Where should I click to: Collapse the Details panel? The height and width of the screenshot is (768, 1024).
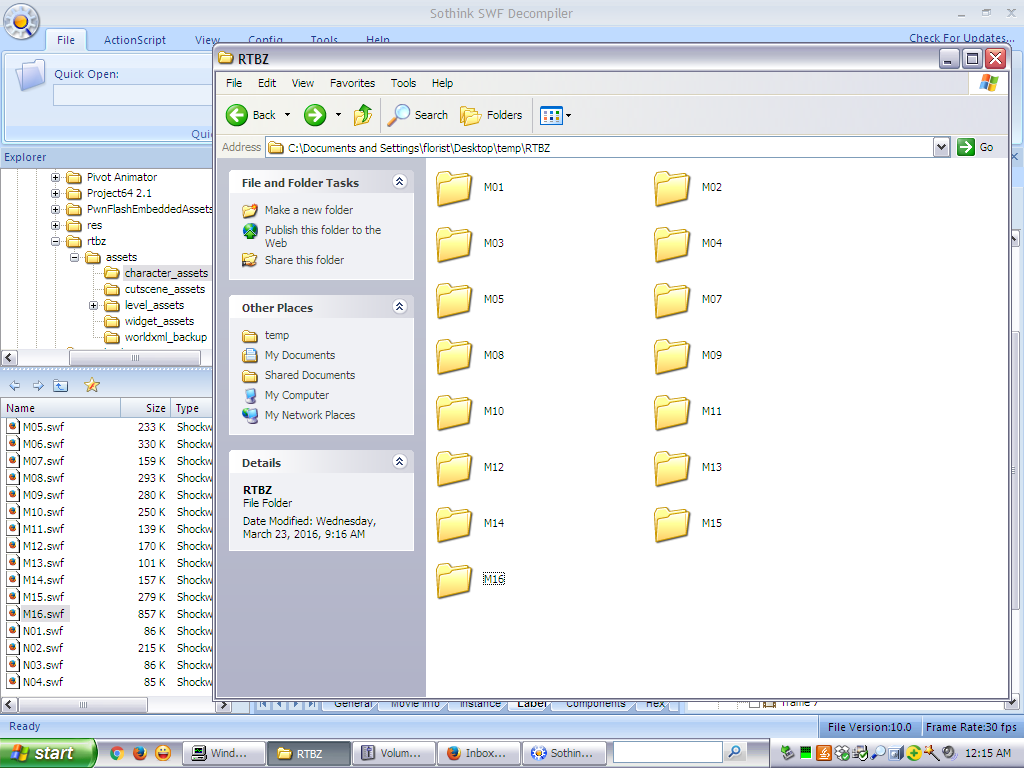click(400, 462)
